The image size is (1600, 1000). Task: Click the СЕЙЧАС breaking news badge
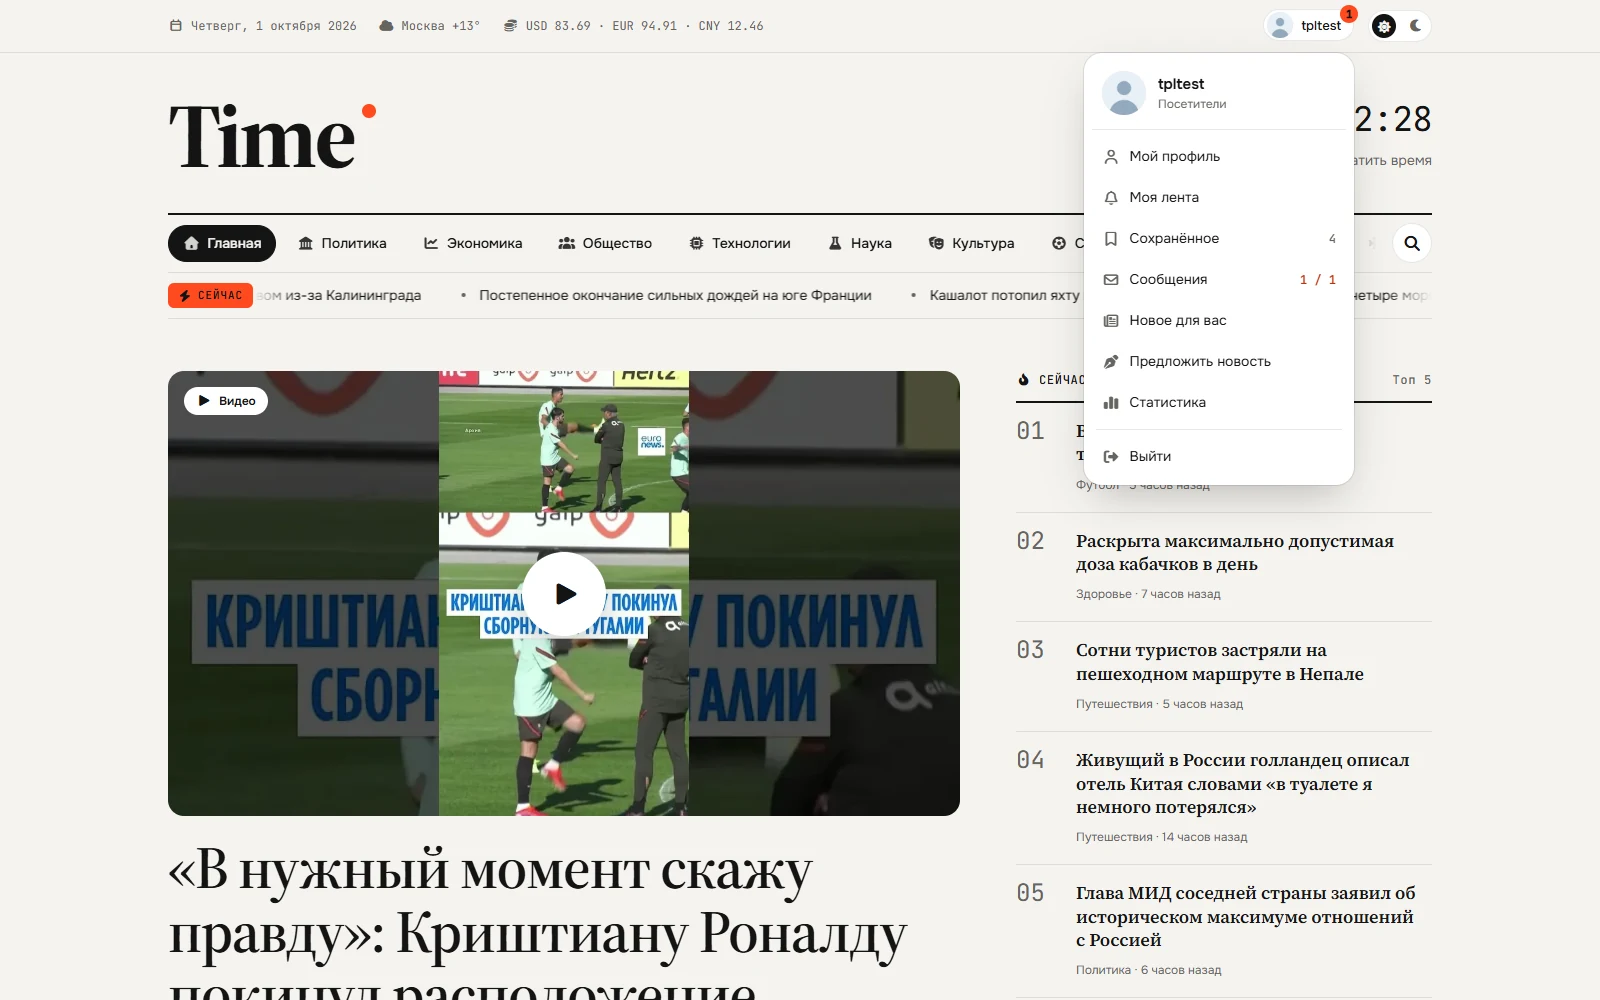pyautogui.click(x=210, y=295)
